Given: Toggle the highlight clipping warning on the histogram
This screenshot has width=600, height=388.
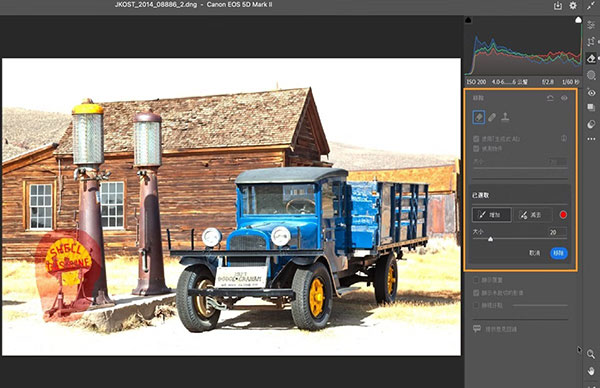Looking at the screenshot, I should click(x=579, y=20).
